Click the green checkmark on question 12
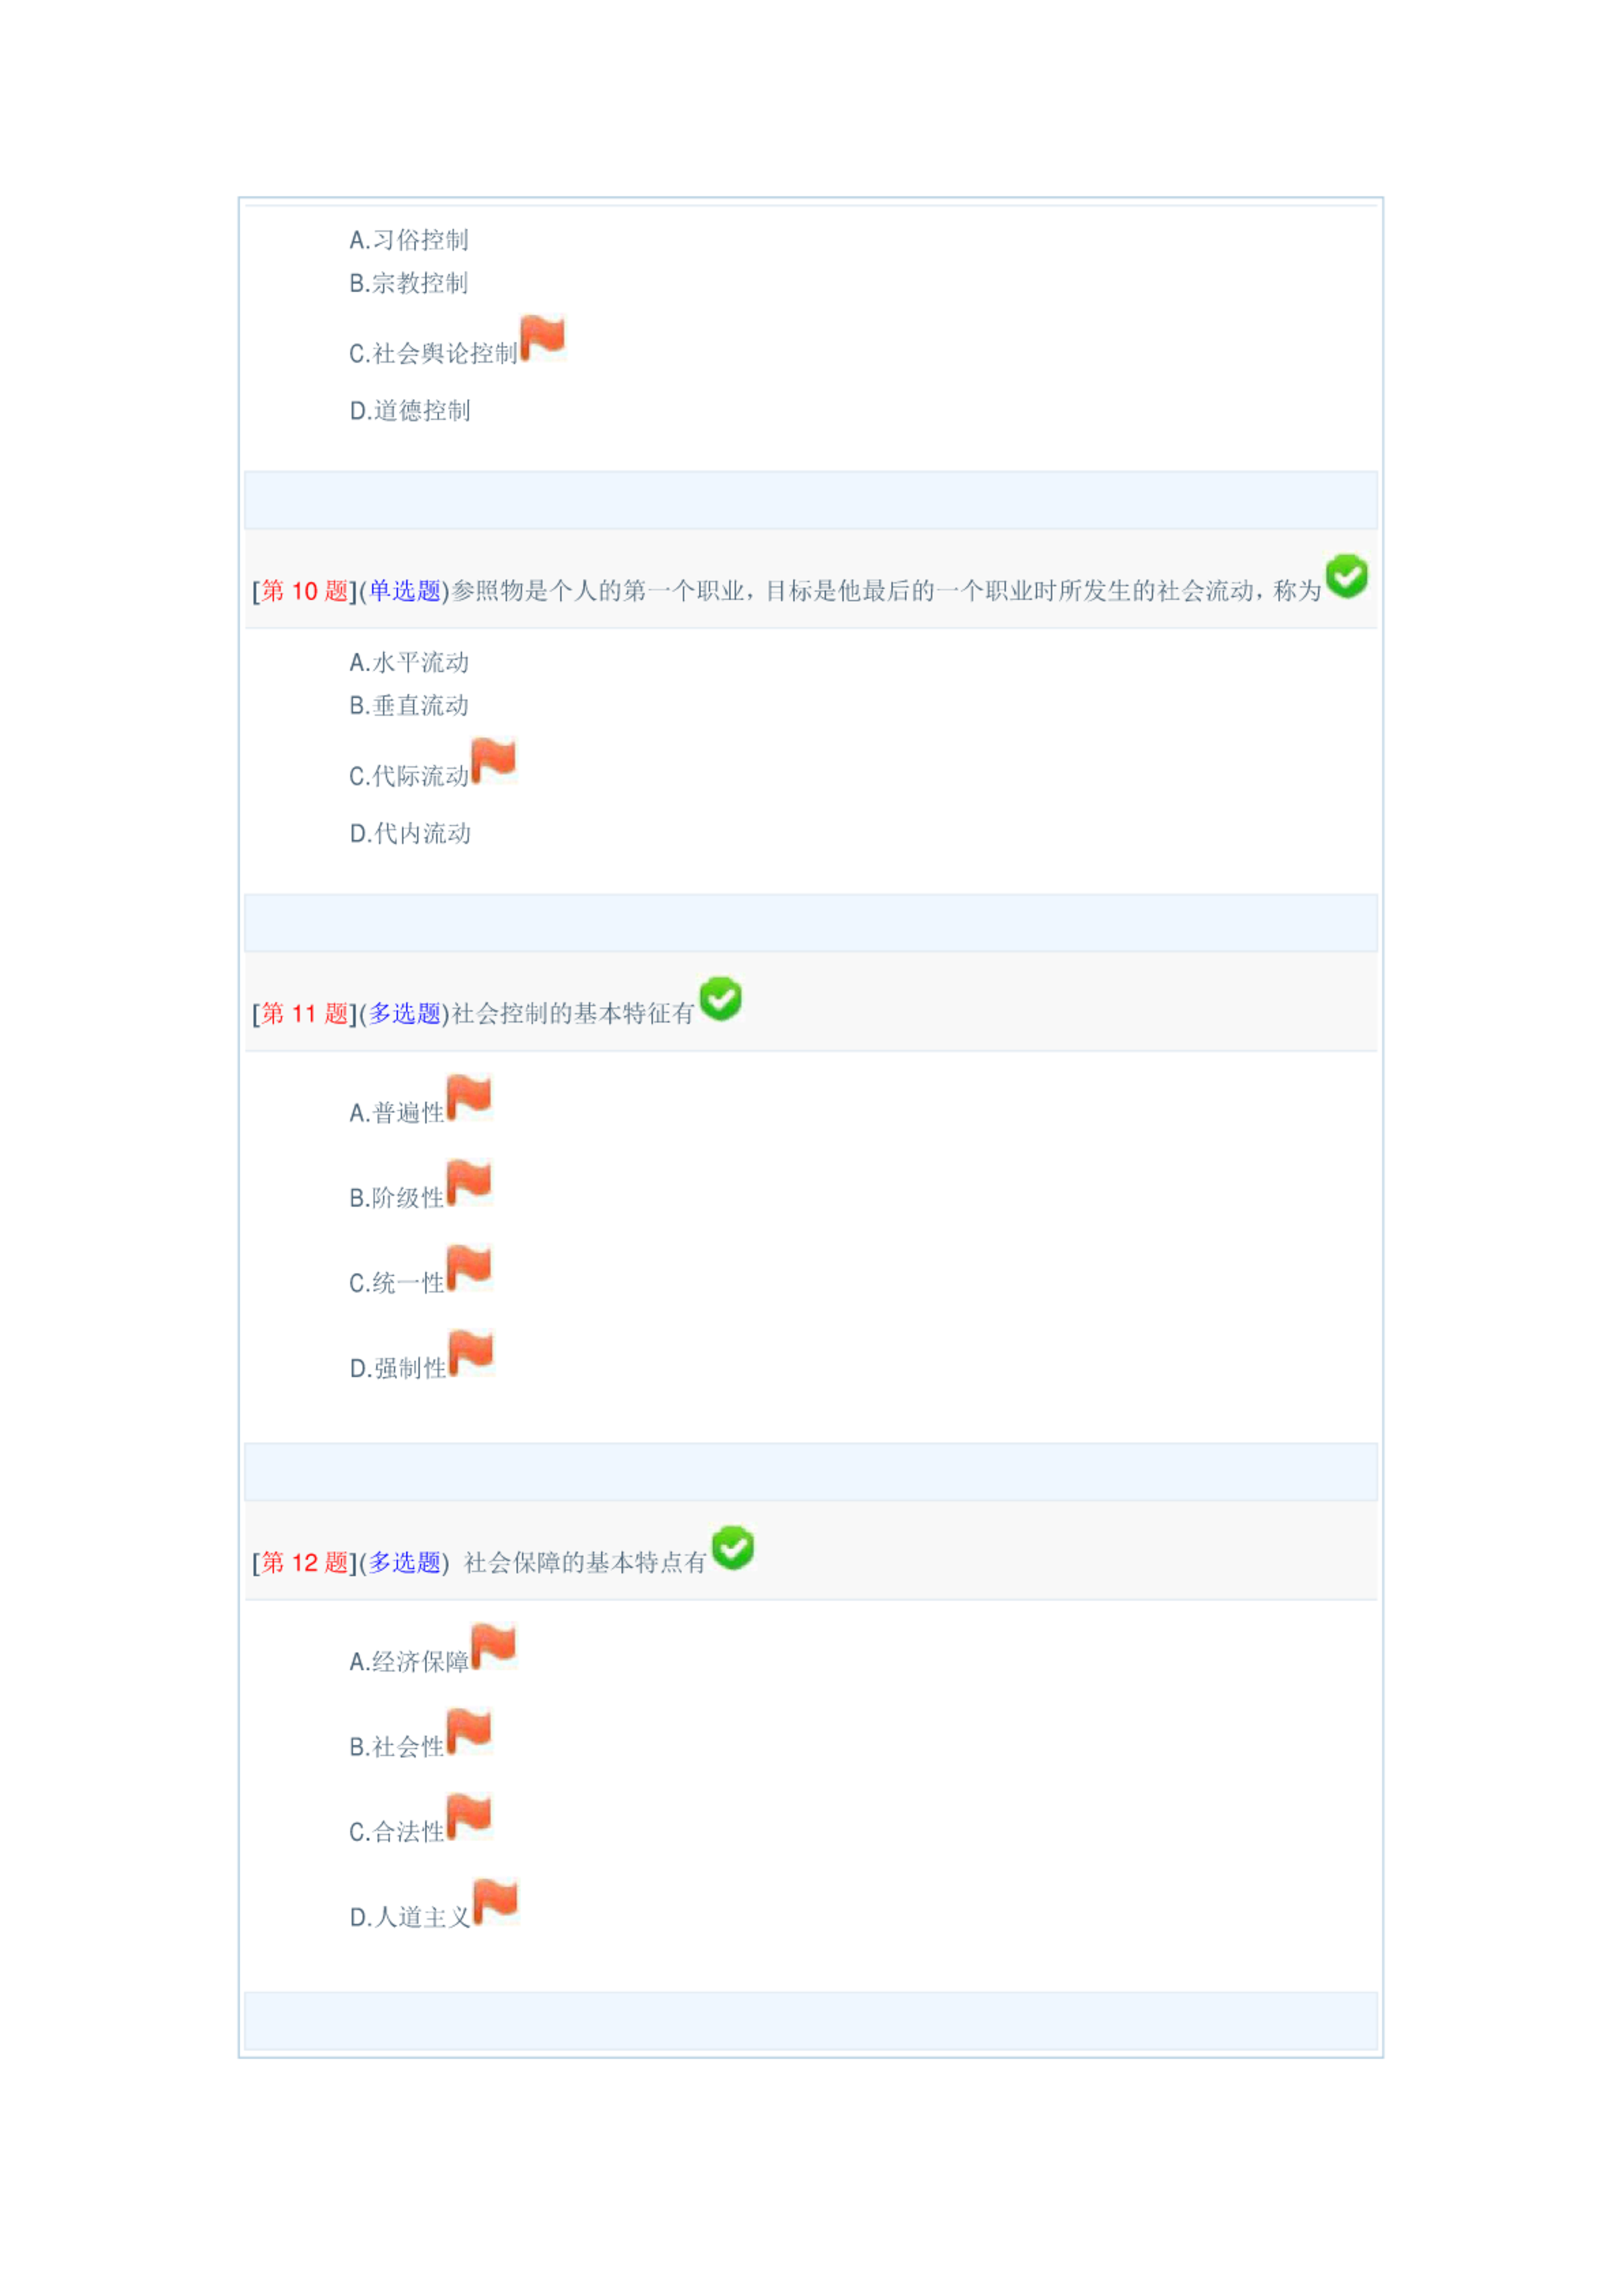The height and width of the screenshot is (2296, 1622). (733, 1548)
